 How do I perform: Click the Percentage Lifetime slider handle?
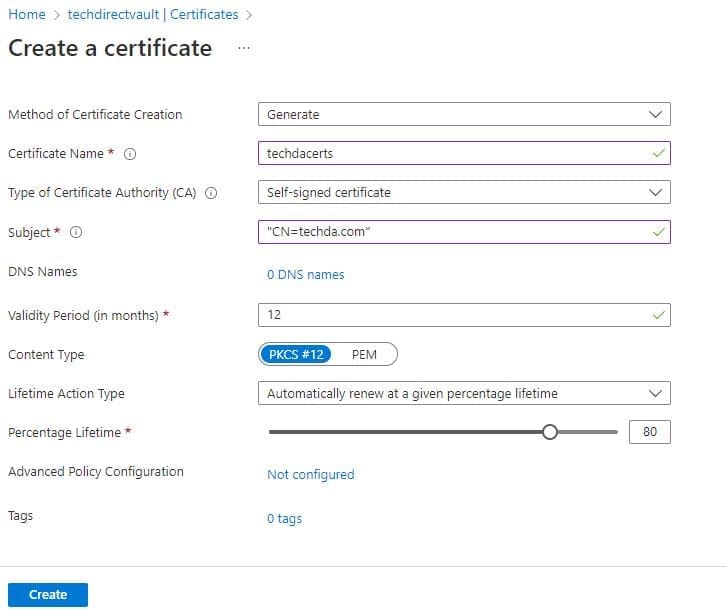point(549,432)
